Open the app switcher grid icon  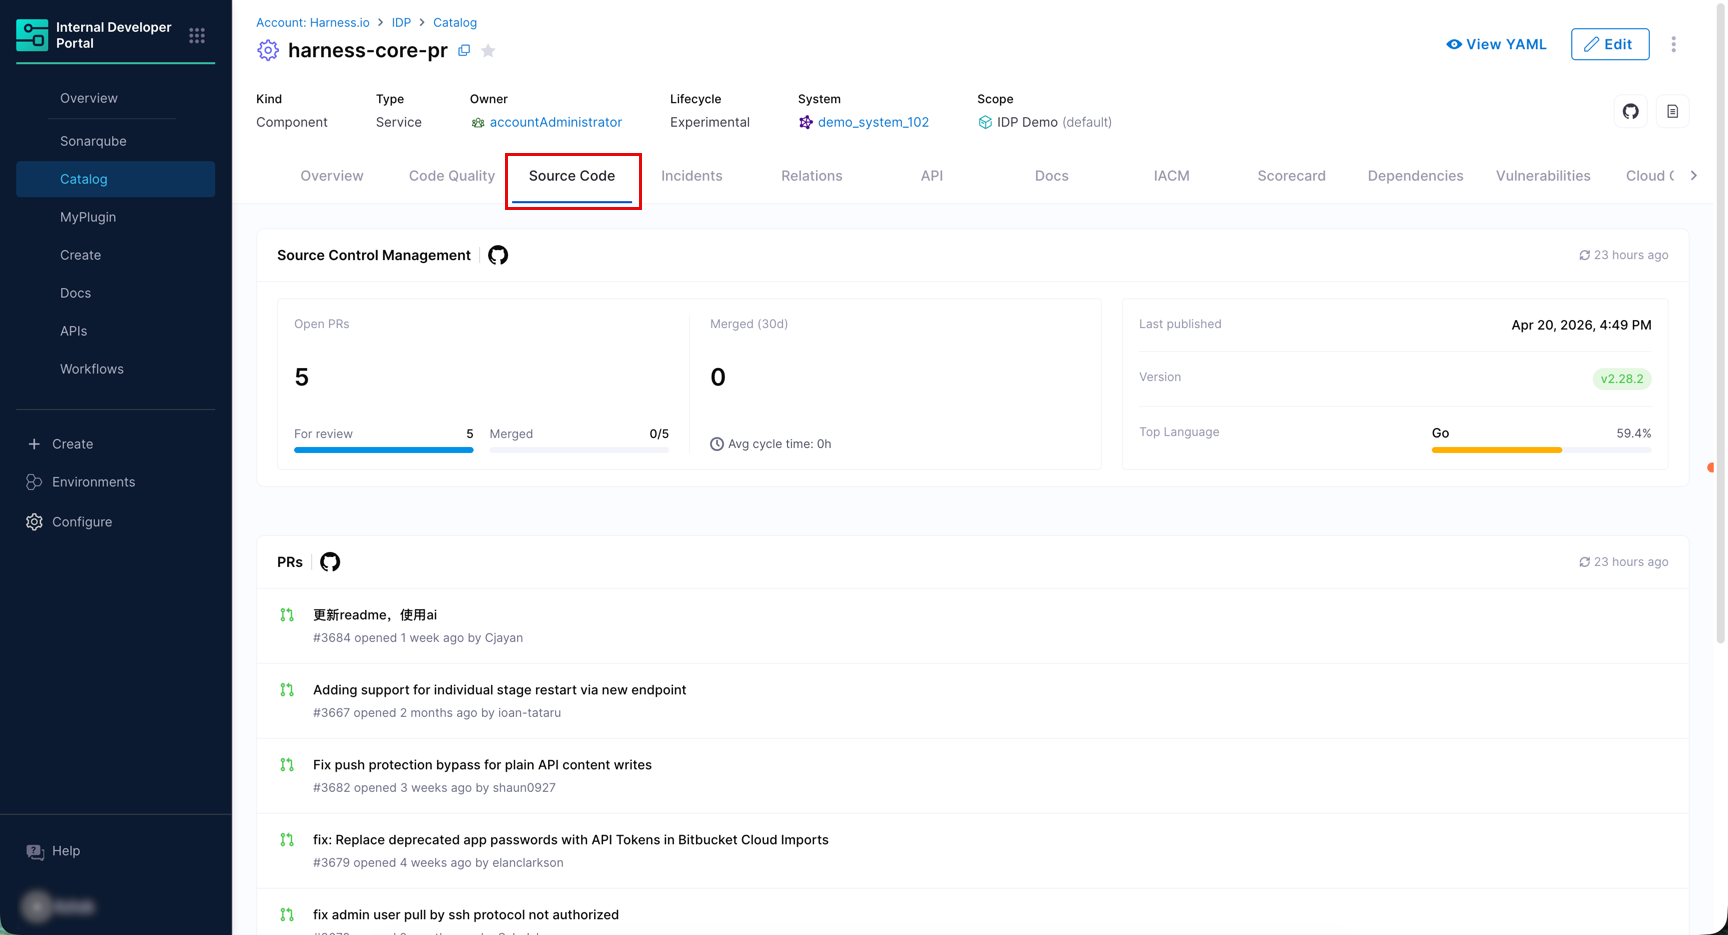[197, 36]
